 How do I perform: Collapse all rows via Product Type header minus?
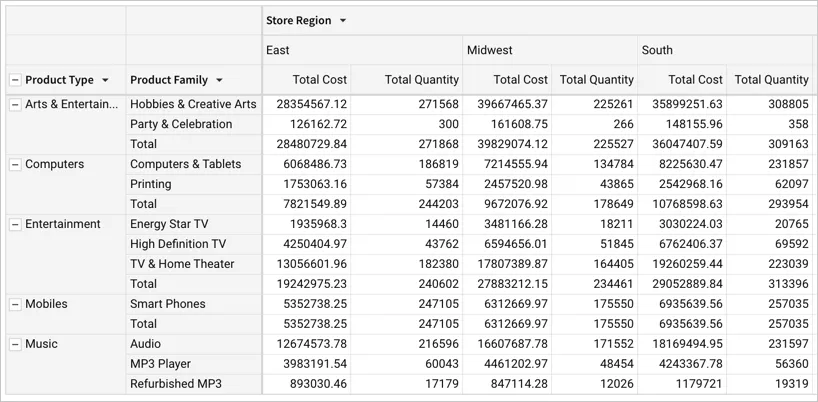coord(15,80)
